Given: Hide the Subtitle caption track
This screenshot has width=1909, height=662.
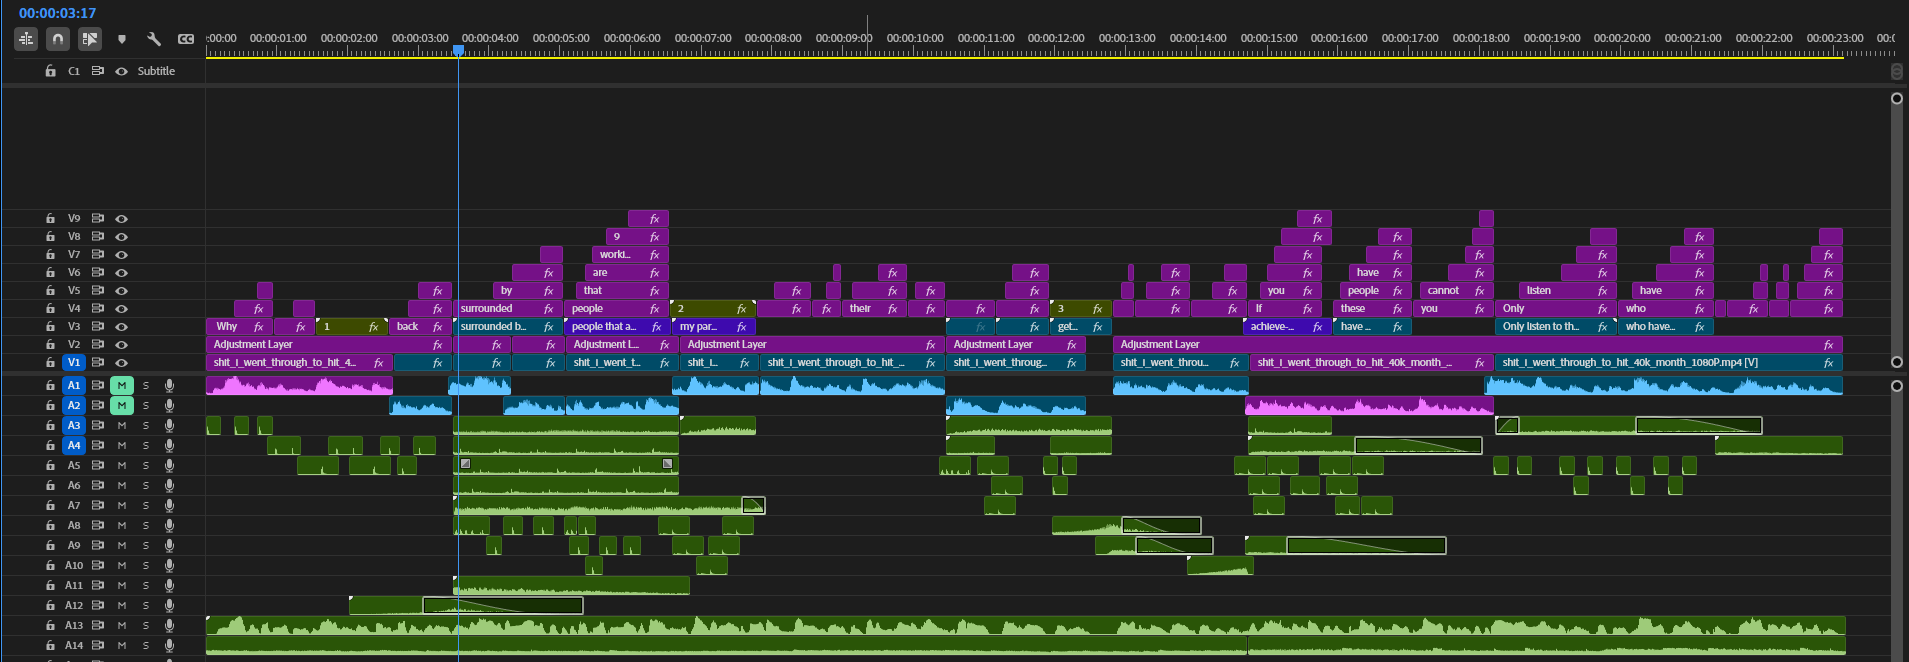Looking at the screenshot, I should pyautogui.click(x=121, y=71).
